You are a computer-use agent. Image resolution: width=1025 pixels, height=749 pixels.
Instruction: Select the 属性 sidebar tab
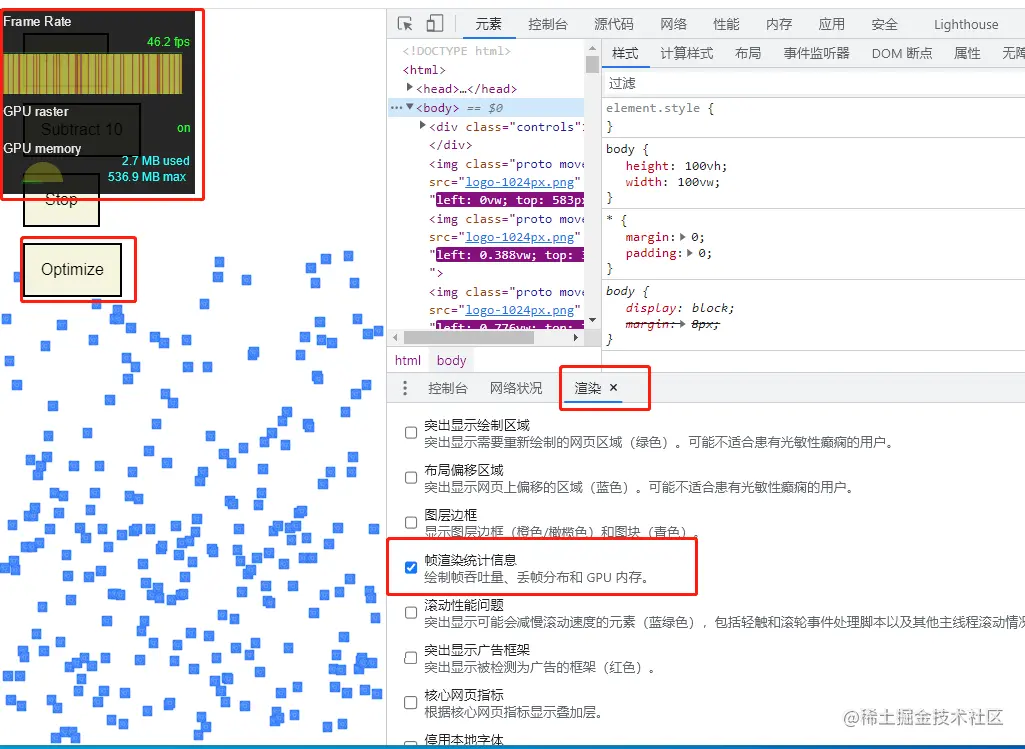pyautogui.click(x=967, y=54)
